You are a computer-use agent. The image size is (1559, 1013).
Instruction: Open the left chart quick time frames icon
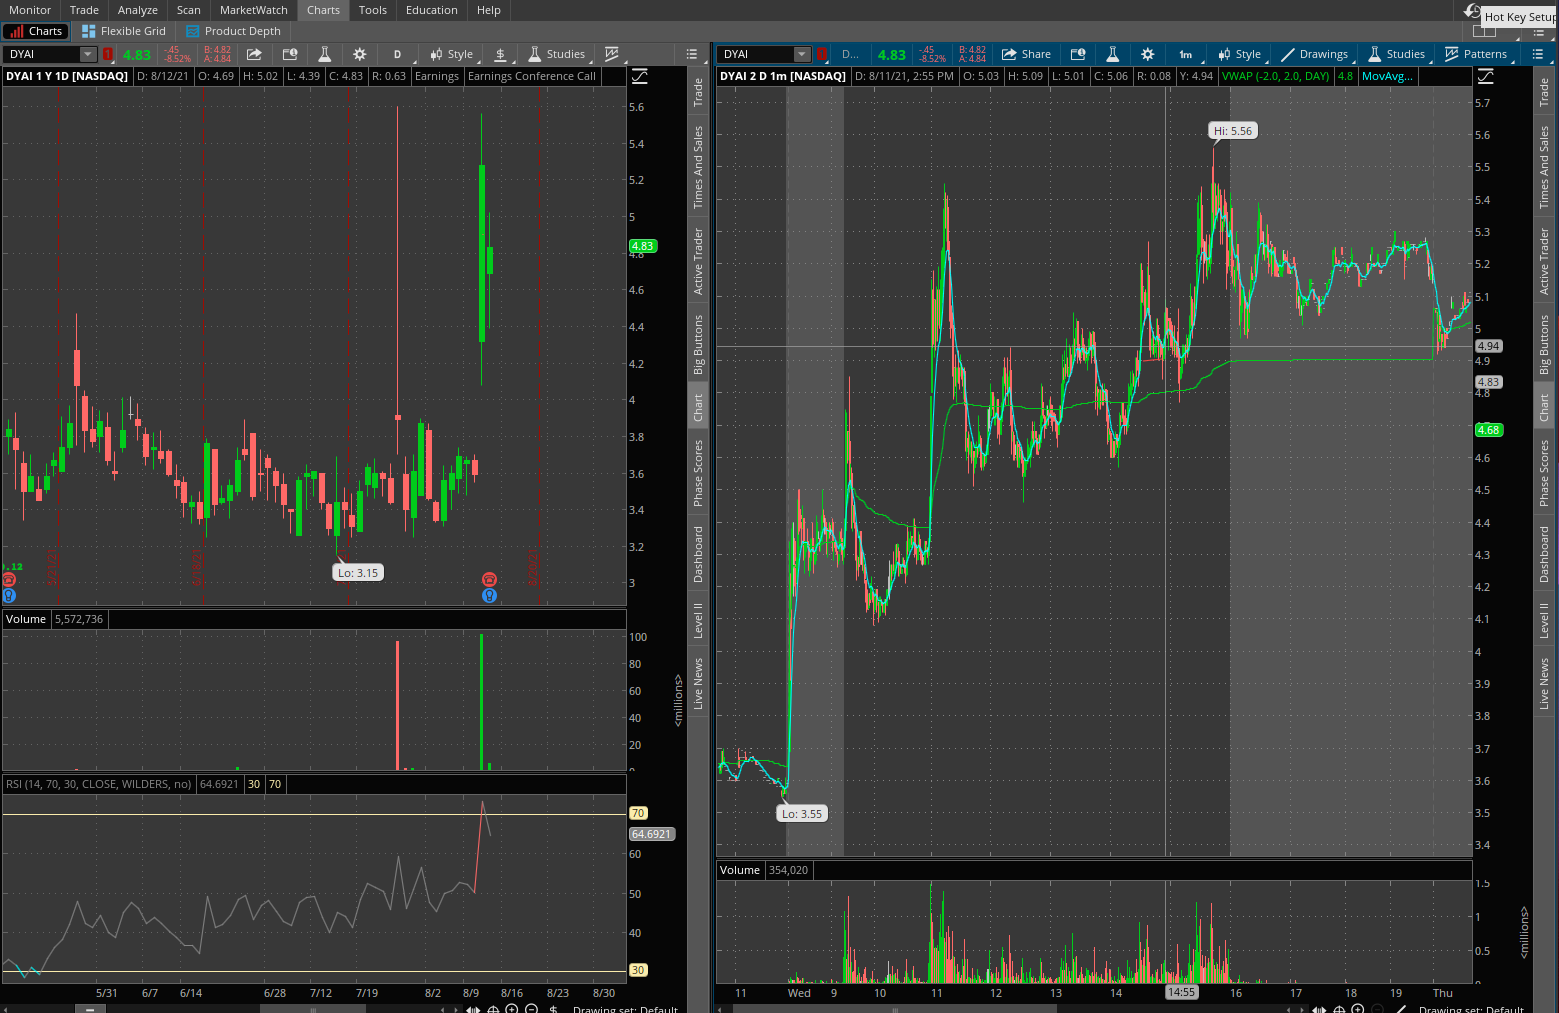tap(290, 54)
